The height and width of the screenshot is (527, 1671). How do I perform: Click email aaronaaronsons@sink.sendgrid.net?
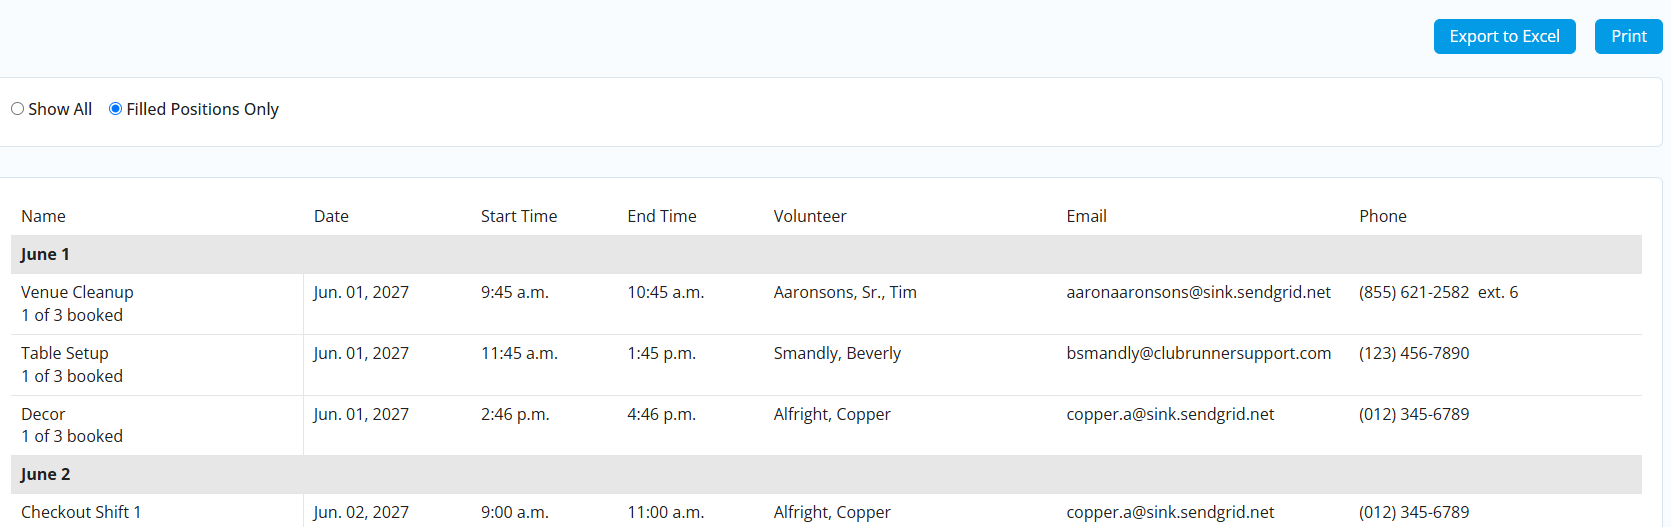(x=1198, y=292)
